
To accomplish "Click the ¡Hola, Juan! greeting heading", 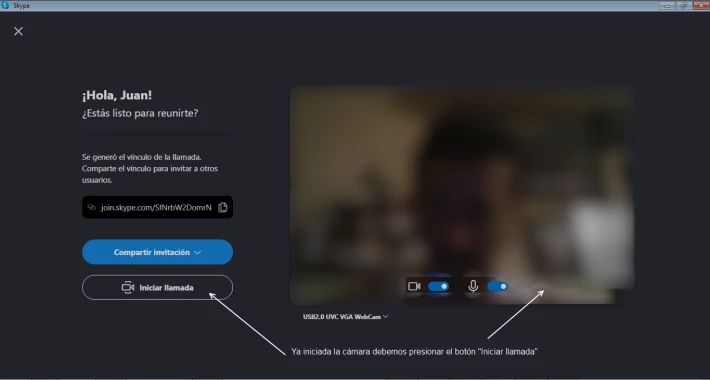I will pyautogui.click(x=117, y=96).
